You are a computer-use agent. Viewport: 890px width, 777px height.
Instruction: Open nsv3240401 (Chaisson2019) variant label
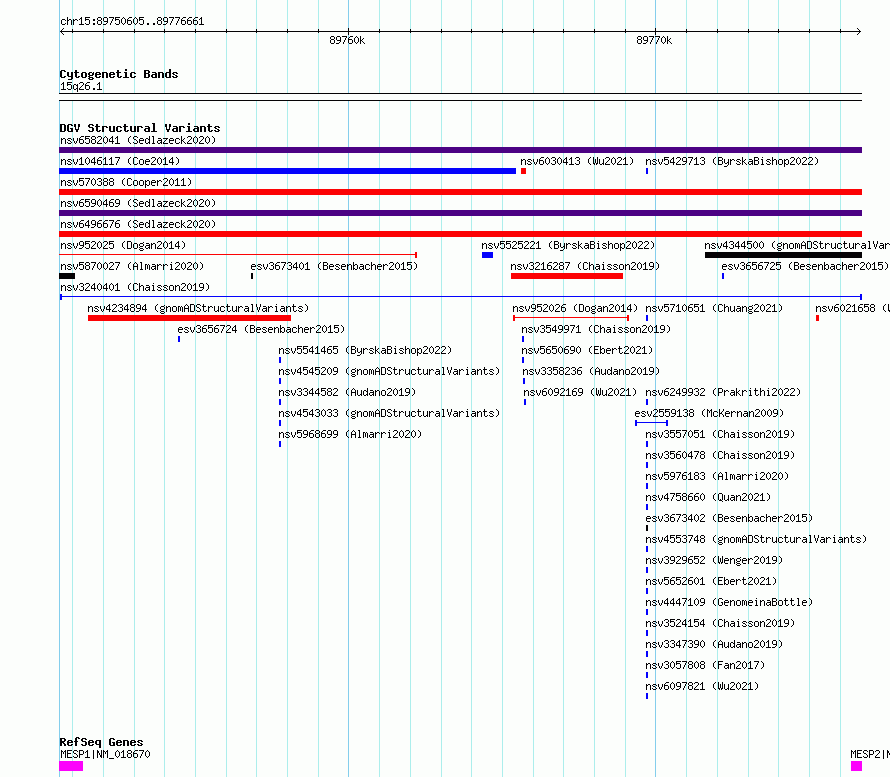135,287
